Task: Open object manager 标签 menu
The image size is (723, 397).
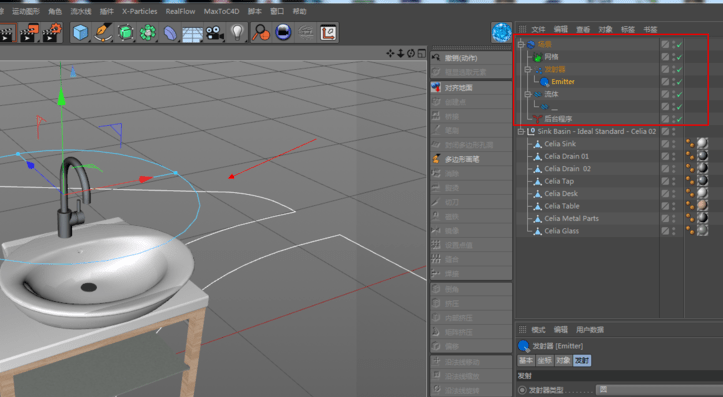Action: pyautogui.click(x=628, y=30)
